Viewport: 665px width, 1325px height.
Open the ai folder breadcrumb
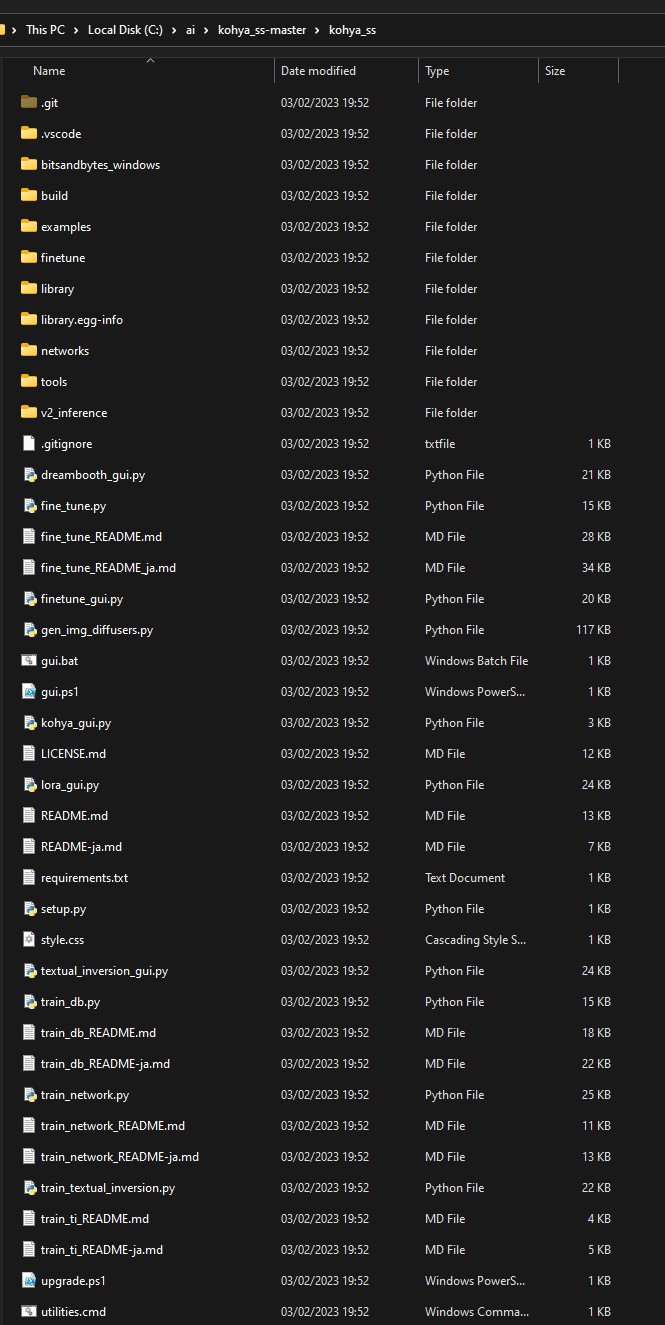pos(191,30)
